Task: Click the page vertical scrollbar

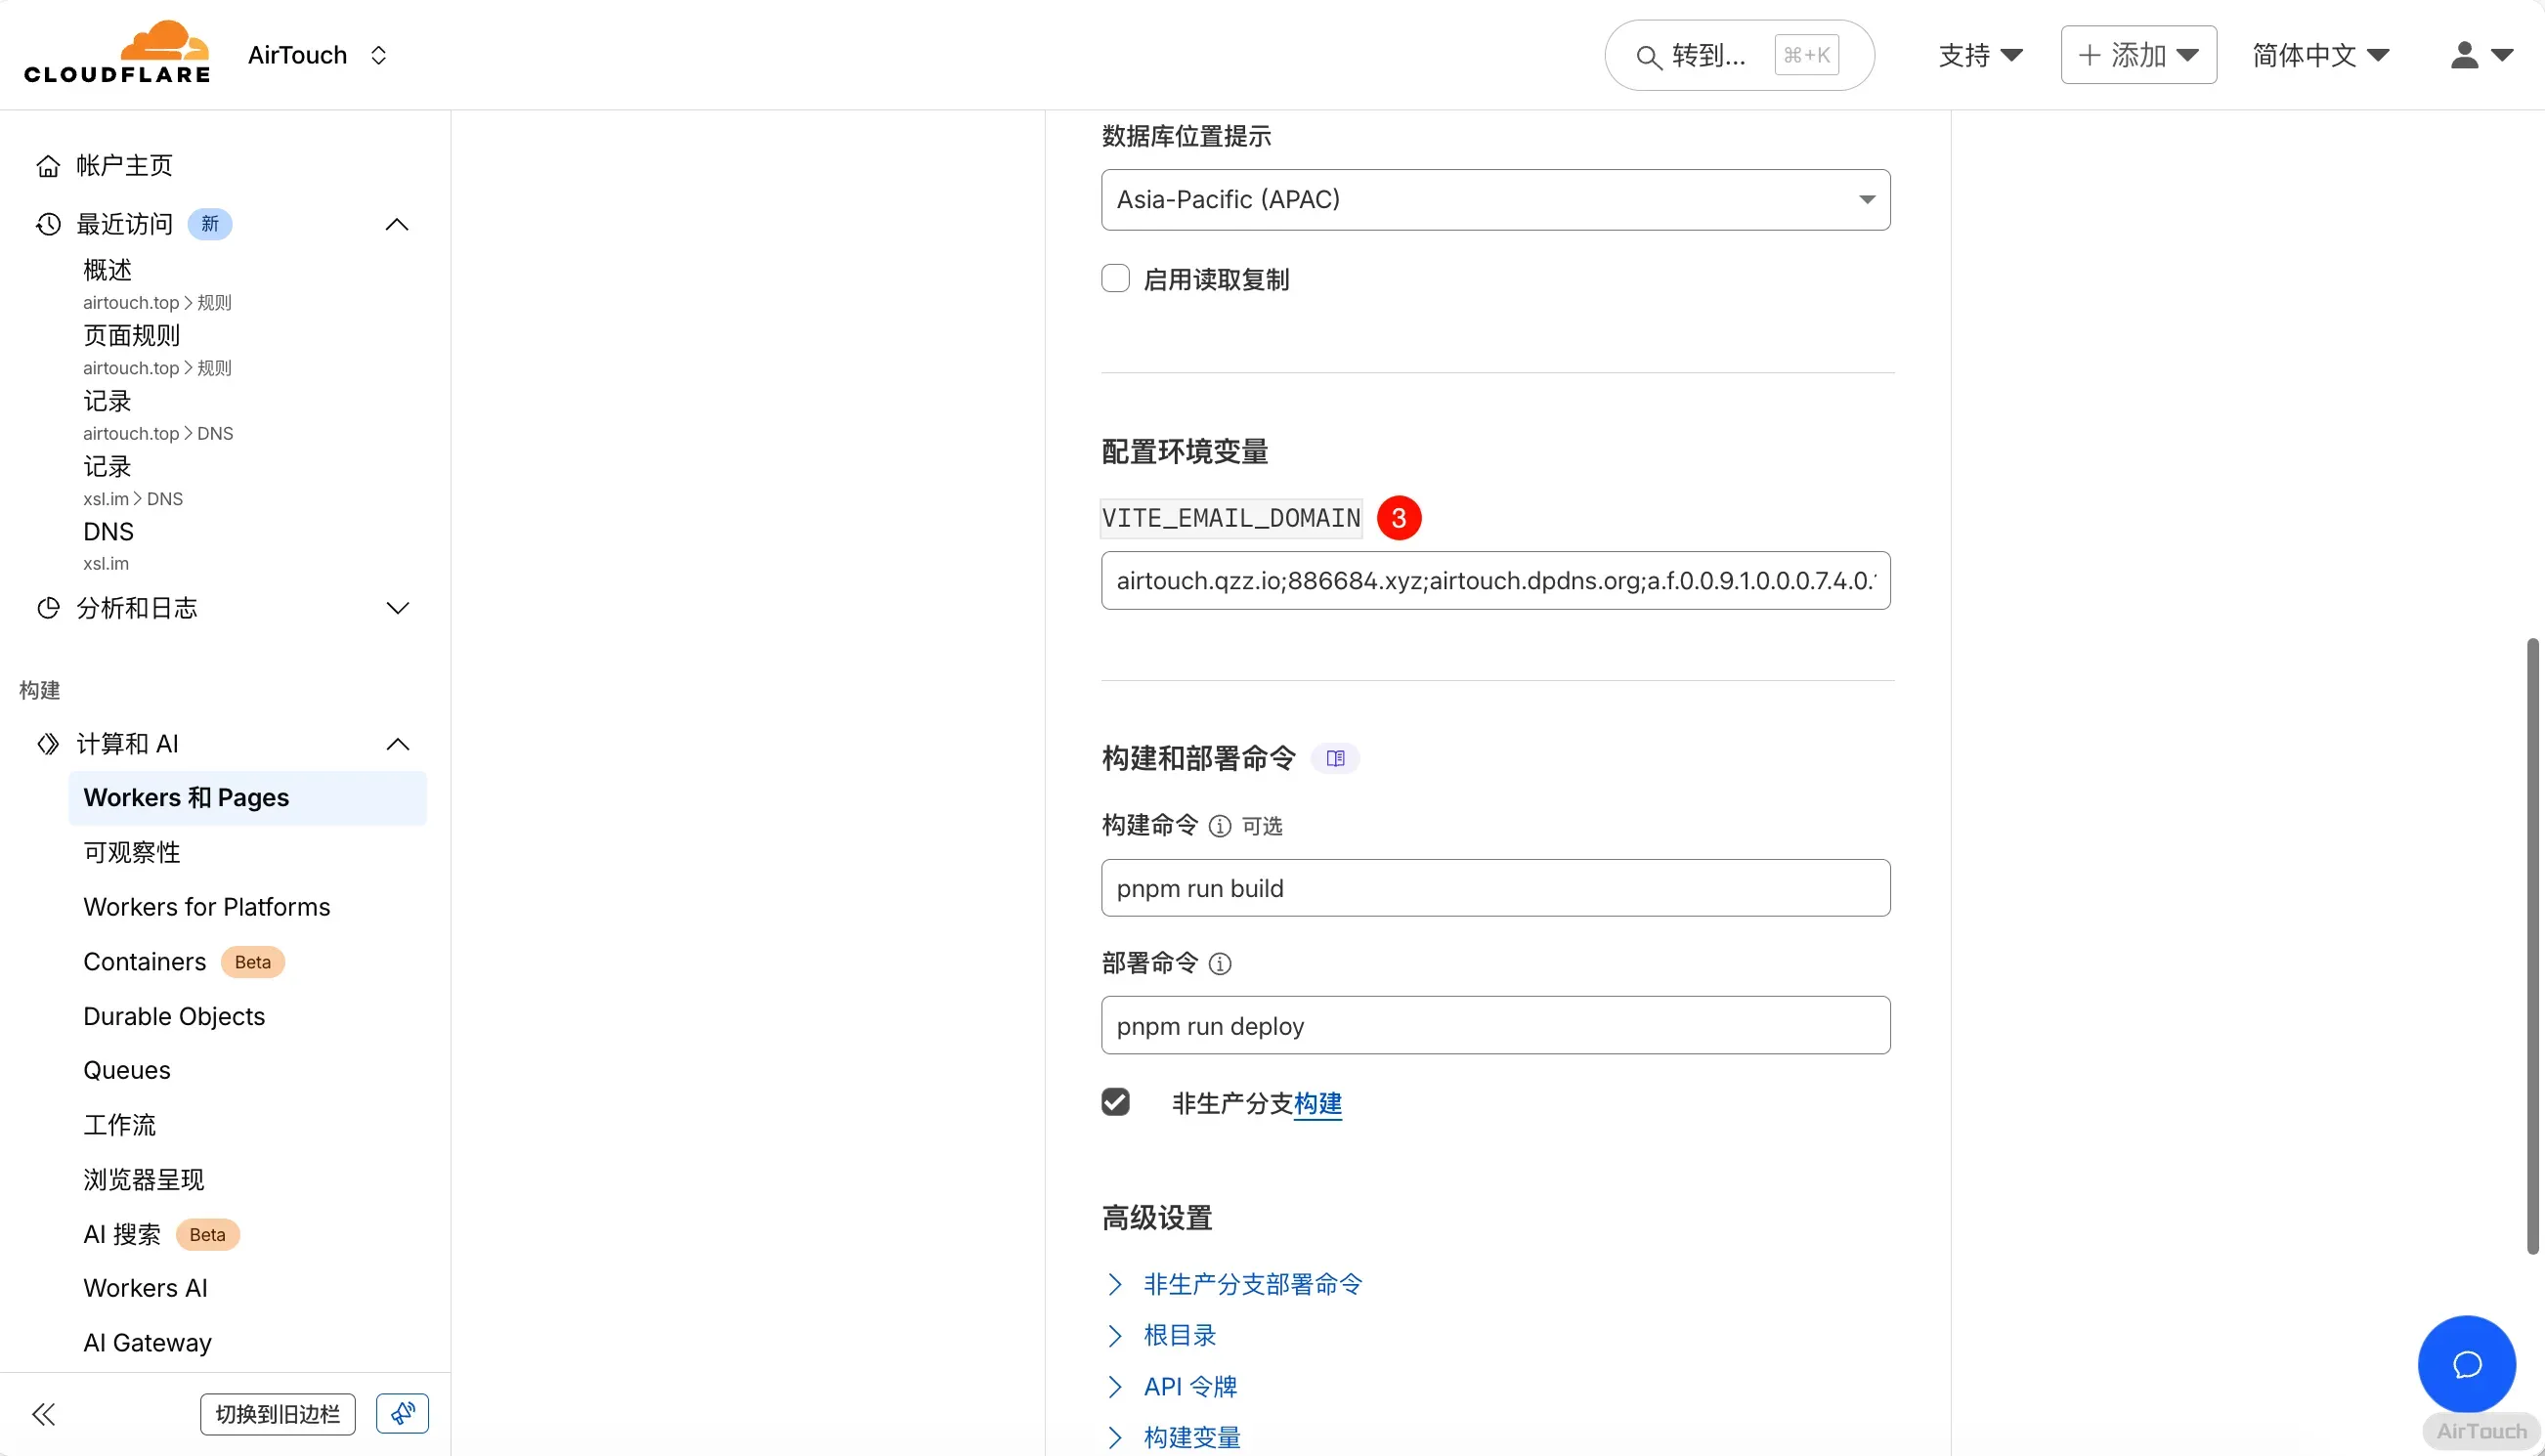Action: 2532,945
